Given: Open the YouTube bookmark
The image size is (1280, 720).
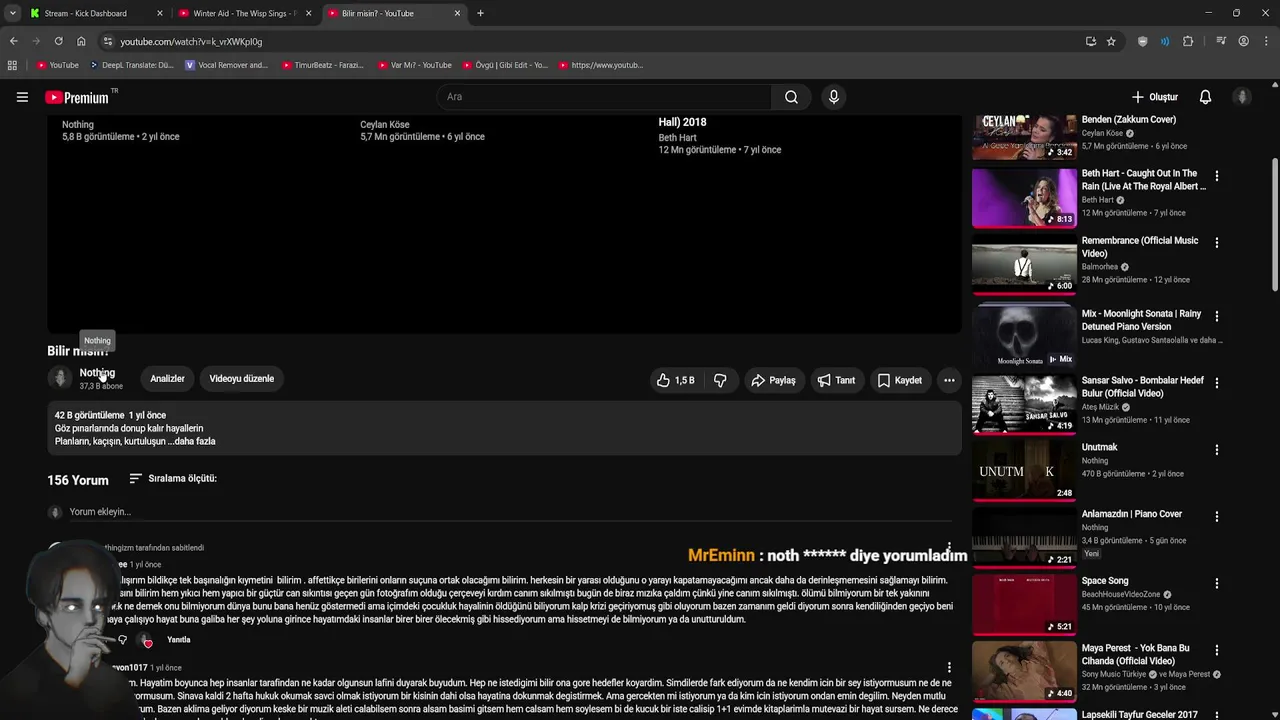Looking at the screenshot, I should pos(57,65).
